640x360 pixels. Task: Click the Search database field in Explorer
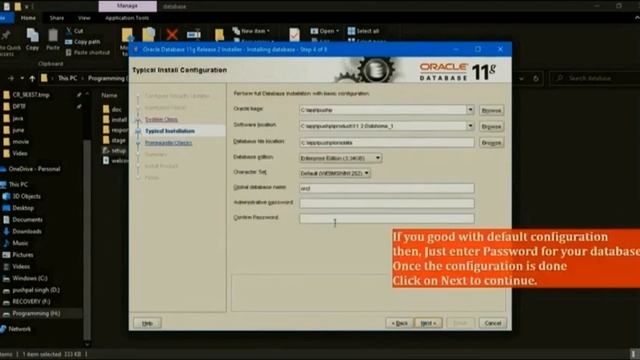(594, 78)
